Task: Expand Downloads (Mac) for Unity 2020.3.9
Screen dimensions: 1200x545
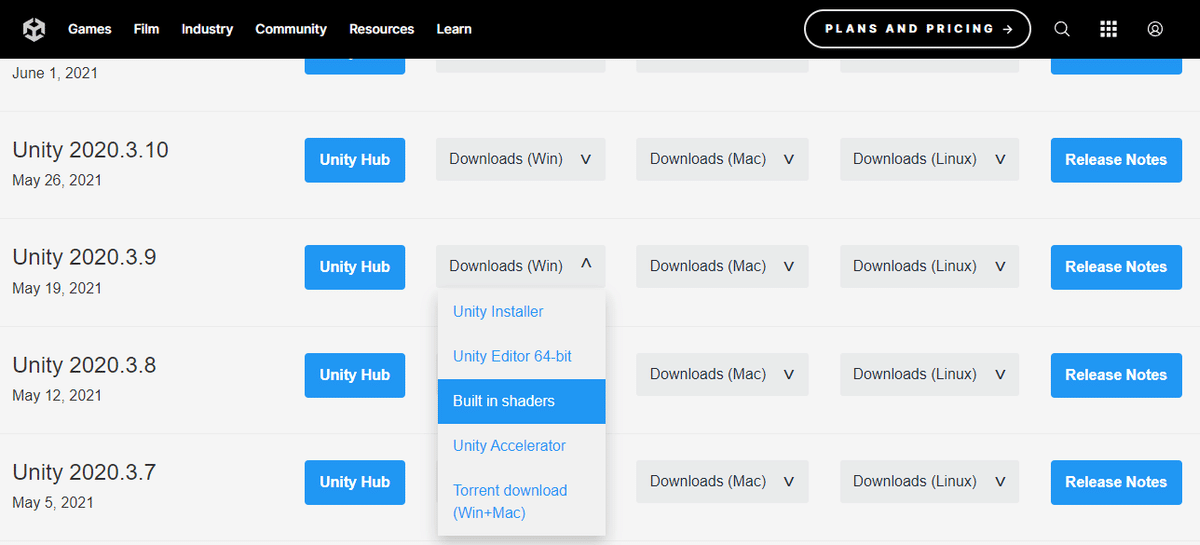Action: (x=722, y=266)
